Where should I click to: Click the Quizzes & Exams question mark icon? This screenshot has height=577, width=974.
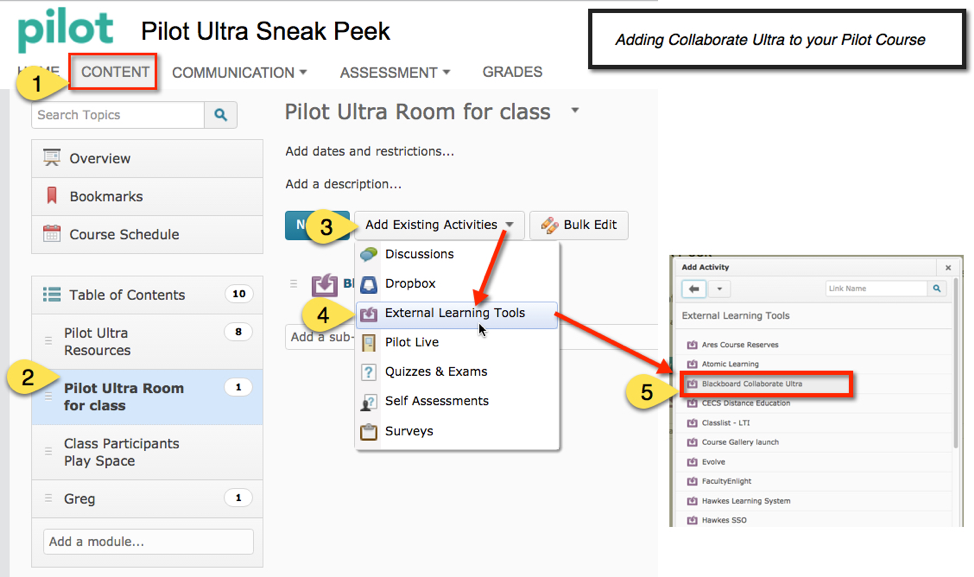tap(368, 372)
